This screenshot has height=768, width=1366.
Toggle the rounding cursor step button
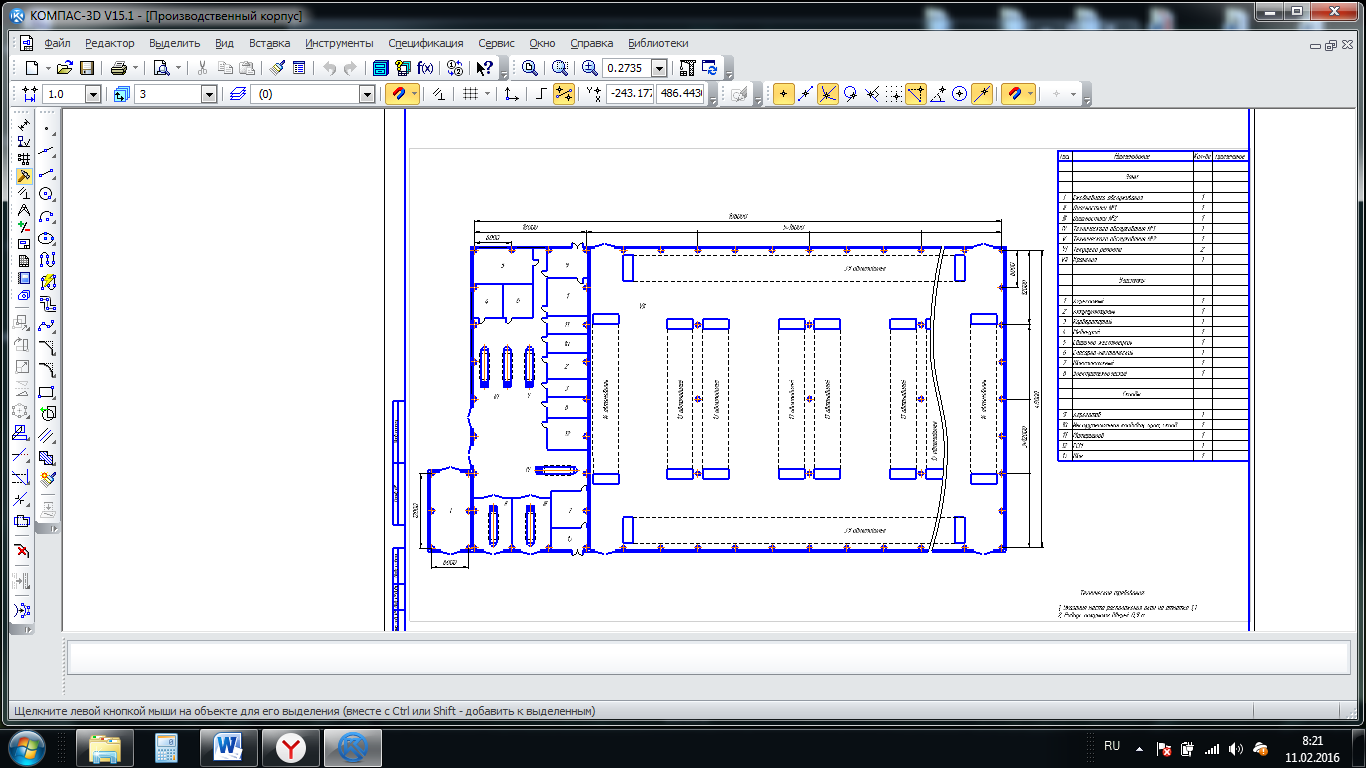coord(565,94)
